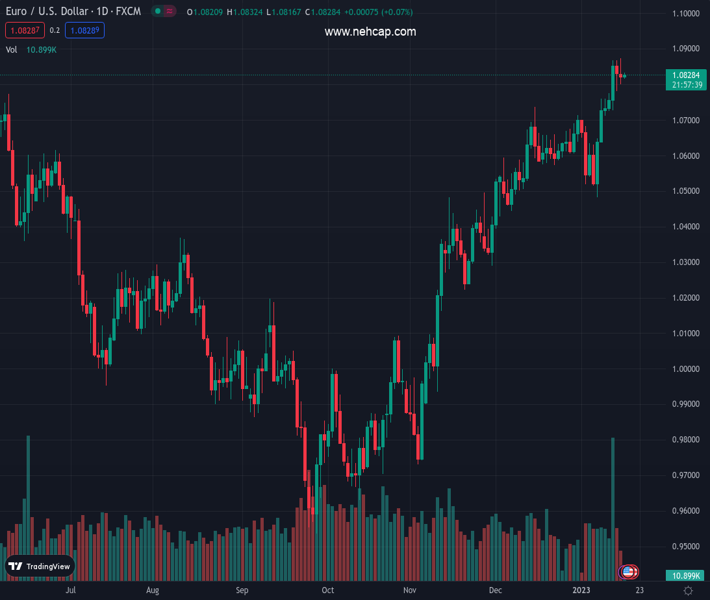Click the red sell price 1.08287 button
This screenshot has width=710, height=600.
point(23,31)
